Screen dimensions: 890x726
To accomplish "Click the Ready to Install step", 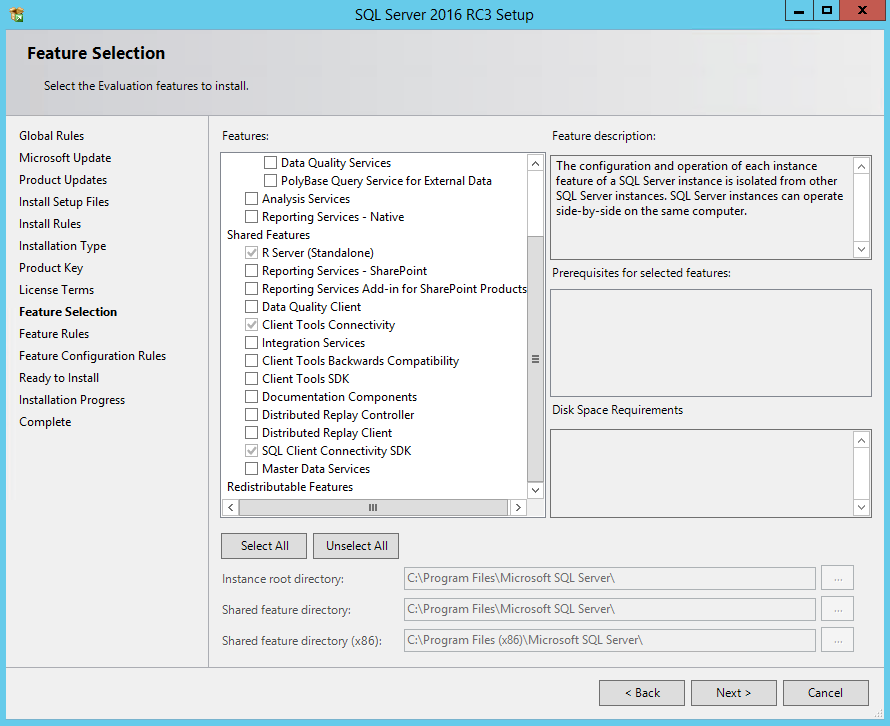I will point(58,378).
